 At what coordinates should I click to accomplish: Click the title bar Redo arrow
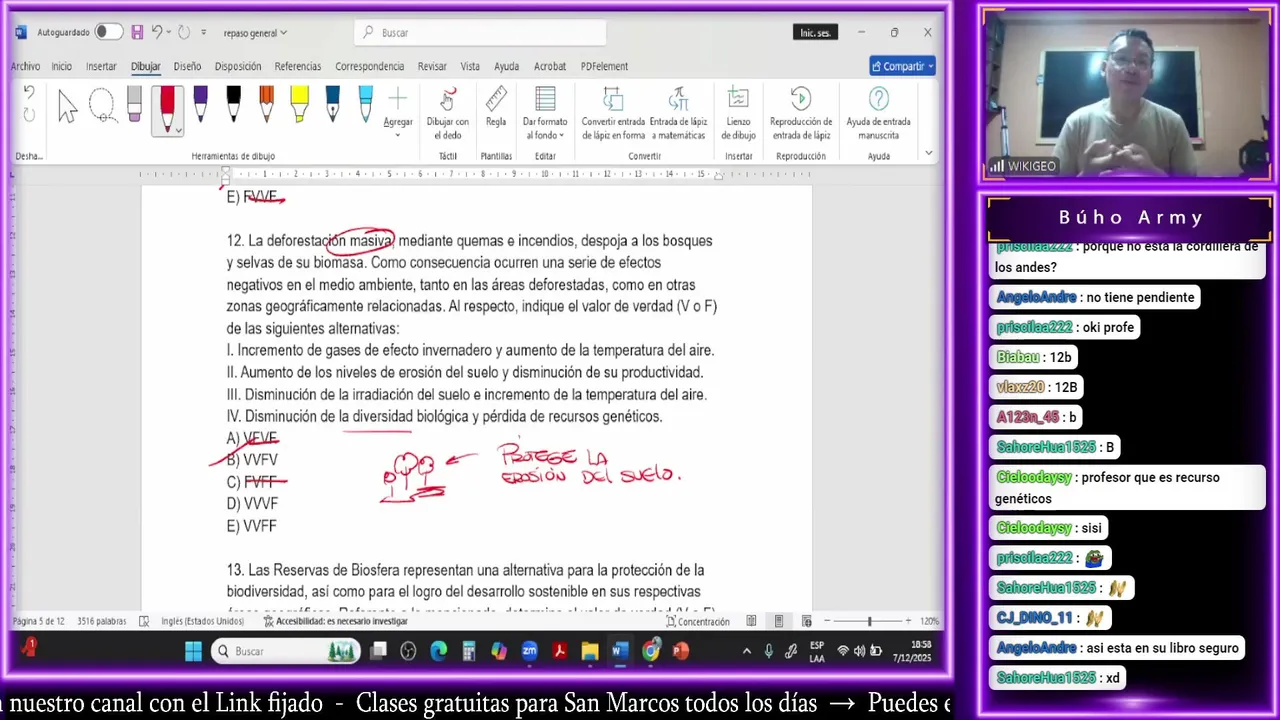184,32
